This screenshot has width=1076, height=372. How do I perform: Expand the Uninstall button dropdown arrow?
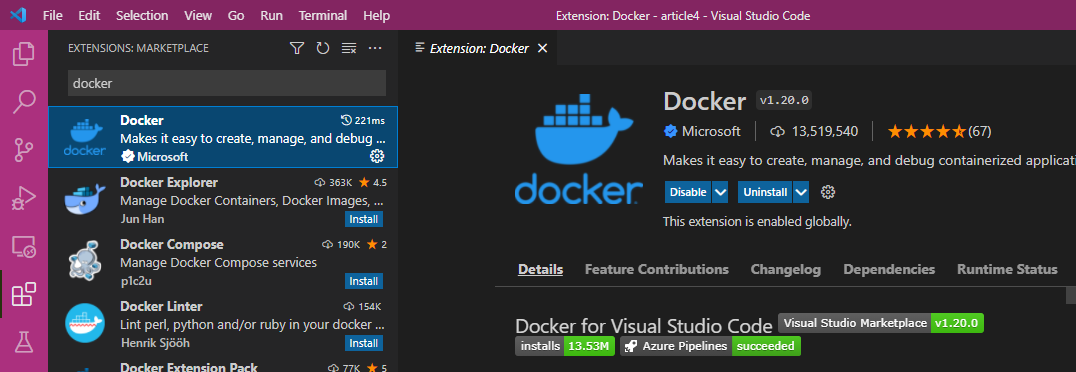click(802, 192)
